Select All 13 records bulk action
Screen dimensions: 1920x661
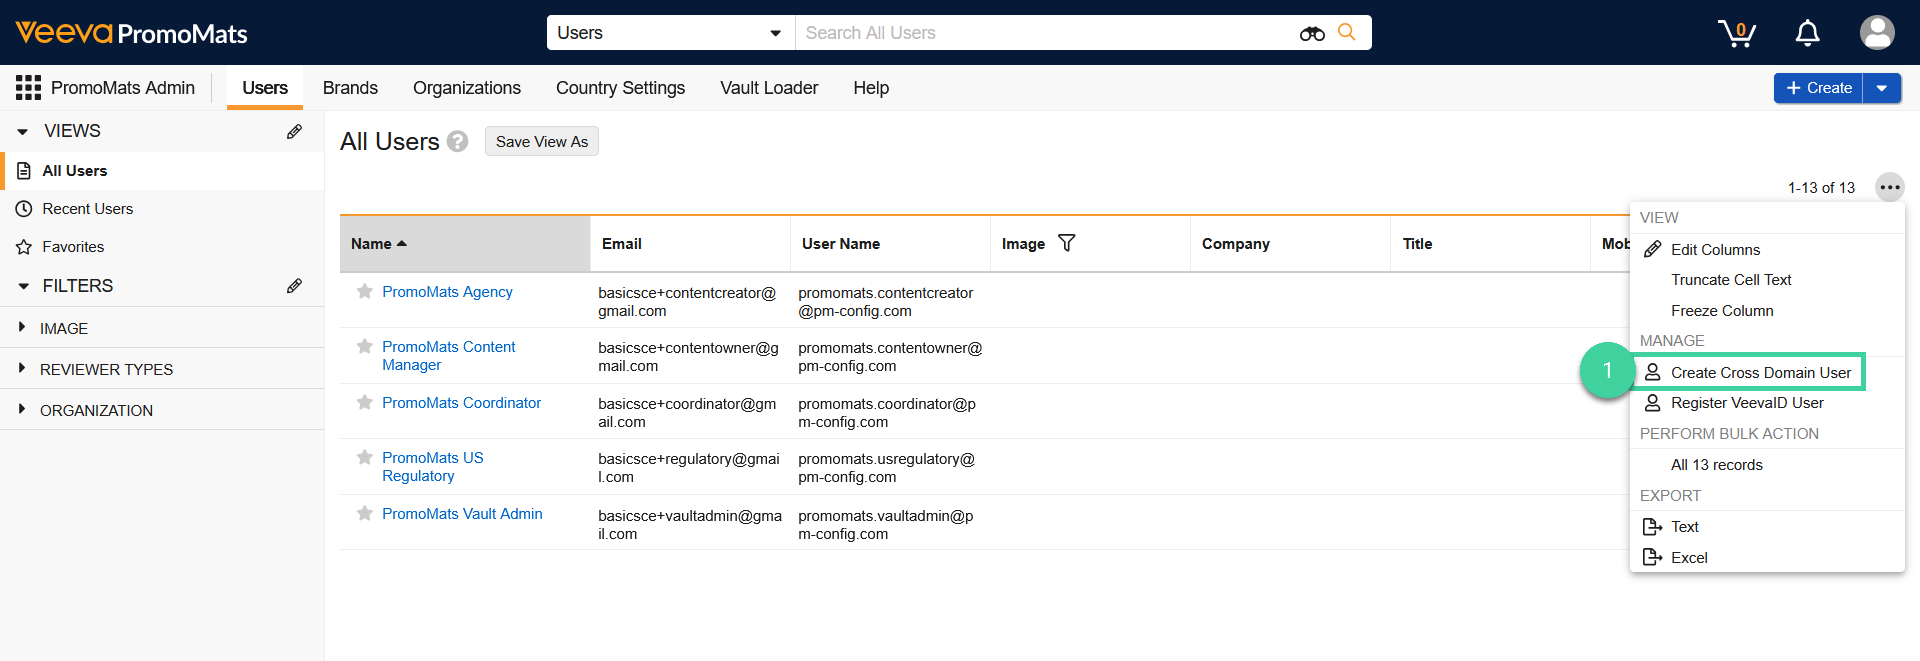(x=1767, y=465)
